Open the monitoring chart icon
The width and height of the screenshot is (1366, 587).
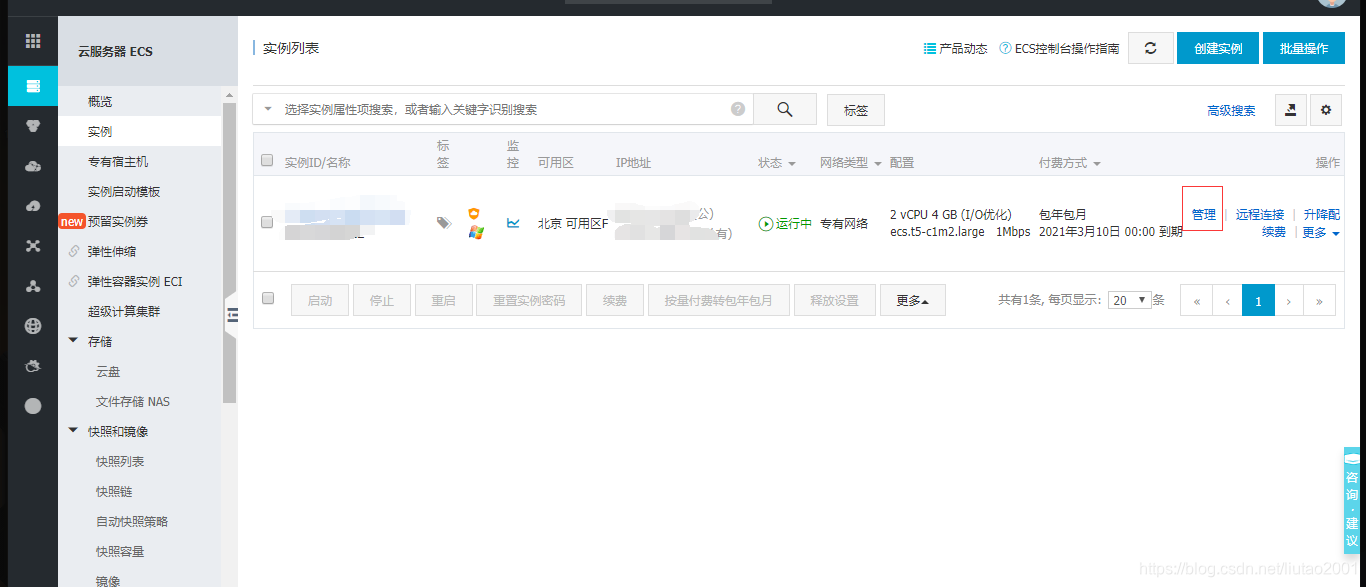point(513,223)
